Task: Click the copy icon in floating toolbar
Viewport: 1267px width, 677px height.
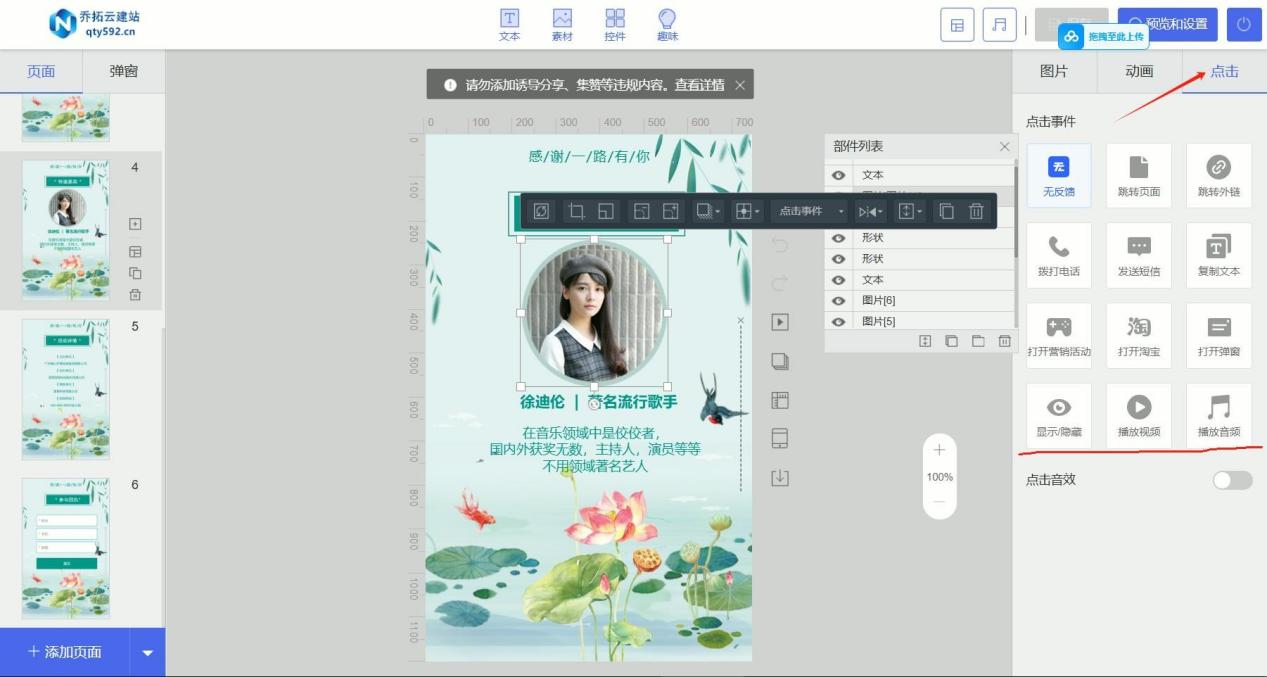Action: [947, 211]
